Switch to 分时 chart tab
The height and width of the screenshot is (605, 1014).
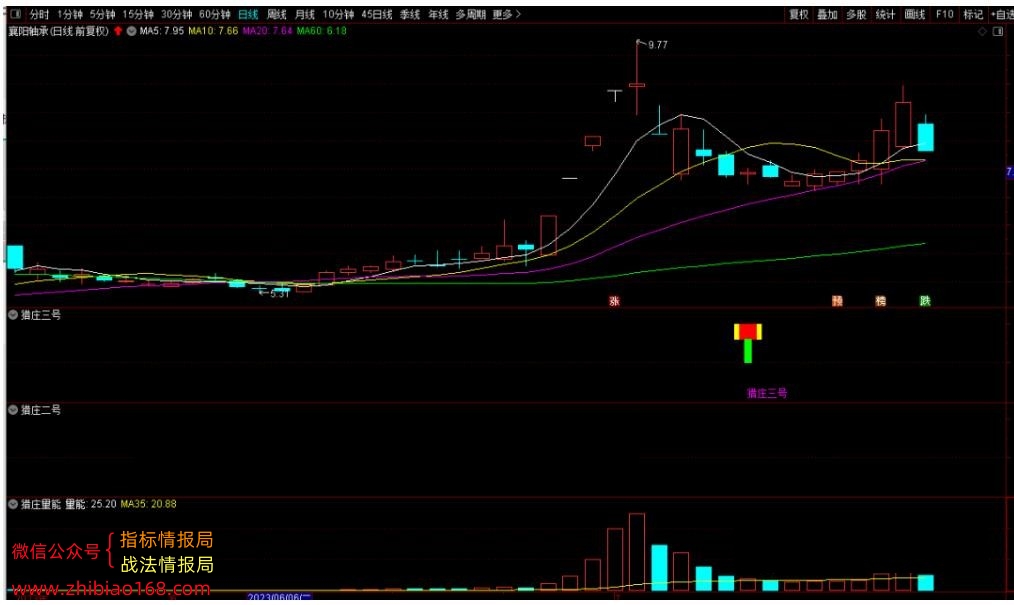pos(39,14)
